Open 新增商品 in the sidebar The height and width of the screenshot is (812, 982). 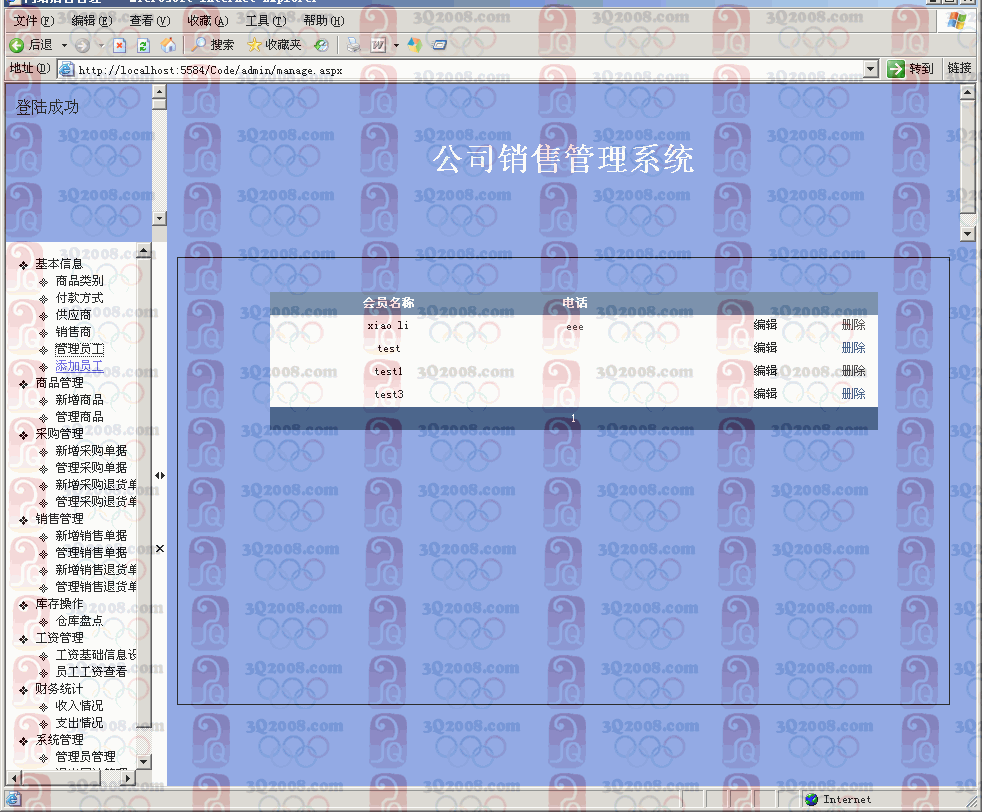(x=79, y=400)
